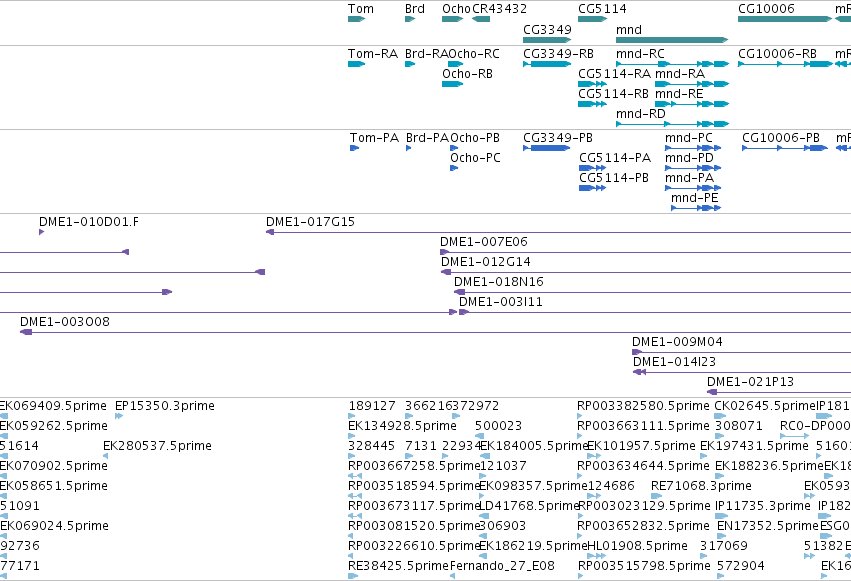
Task: Select the mnd gene span
Action: click(x=672, y=40)
